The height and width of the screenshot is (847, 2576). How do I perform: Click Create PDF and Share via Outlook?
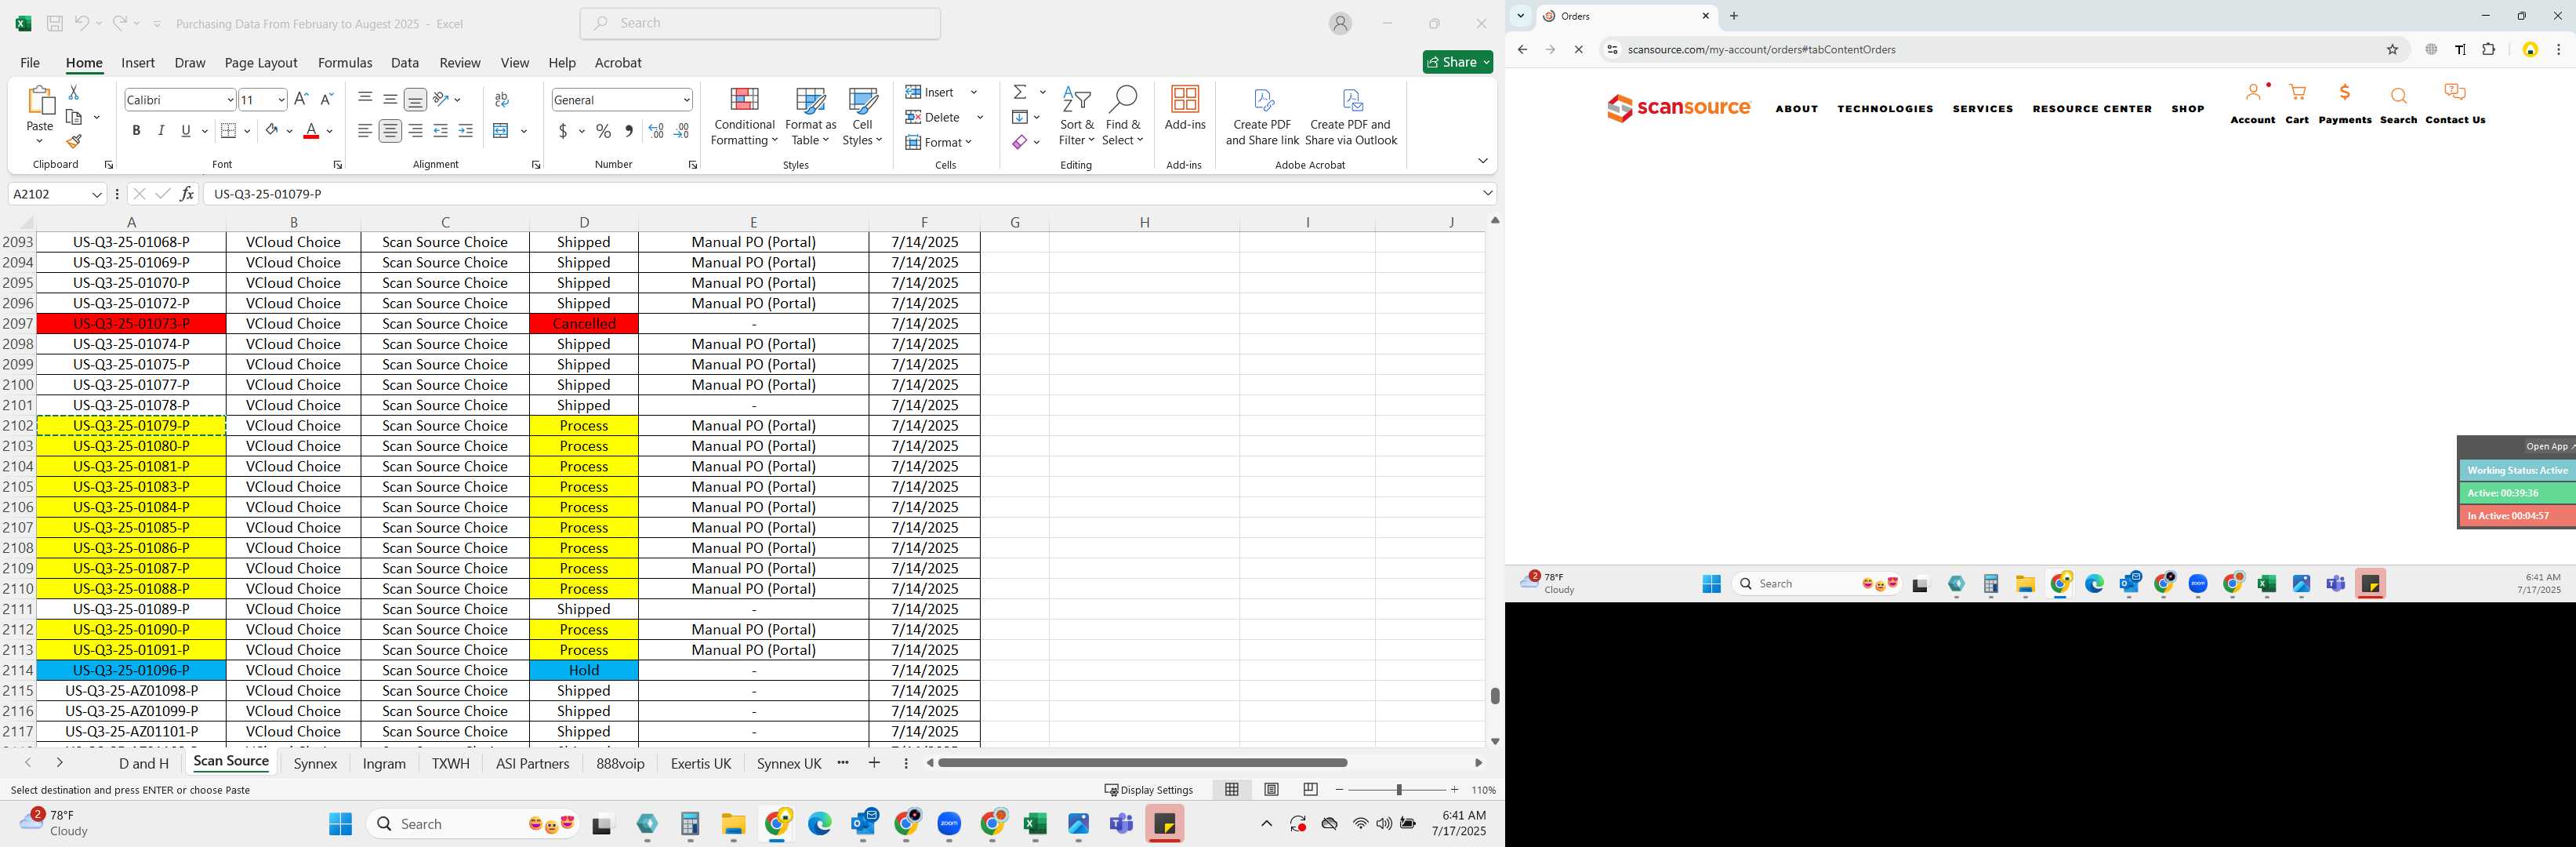coord(1351,117)
